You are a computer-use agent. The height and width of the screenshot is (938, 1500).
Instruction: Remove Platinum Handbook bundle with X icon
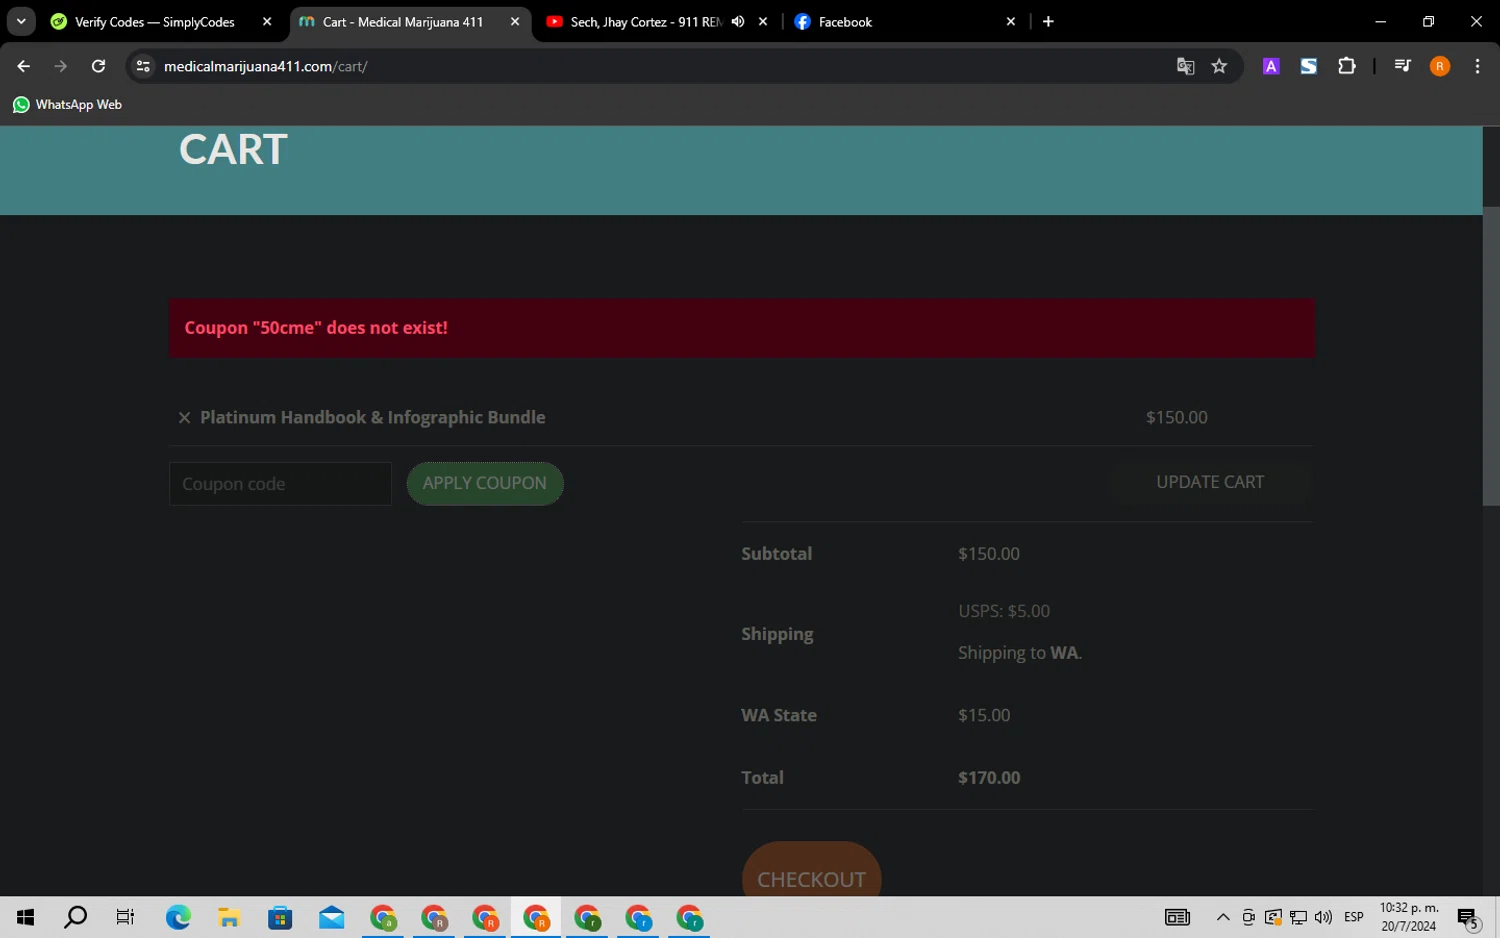pos(184,418)
